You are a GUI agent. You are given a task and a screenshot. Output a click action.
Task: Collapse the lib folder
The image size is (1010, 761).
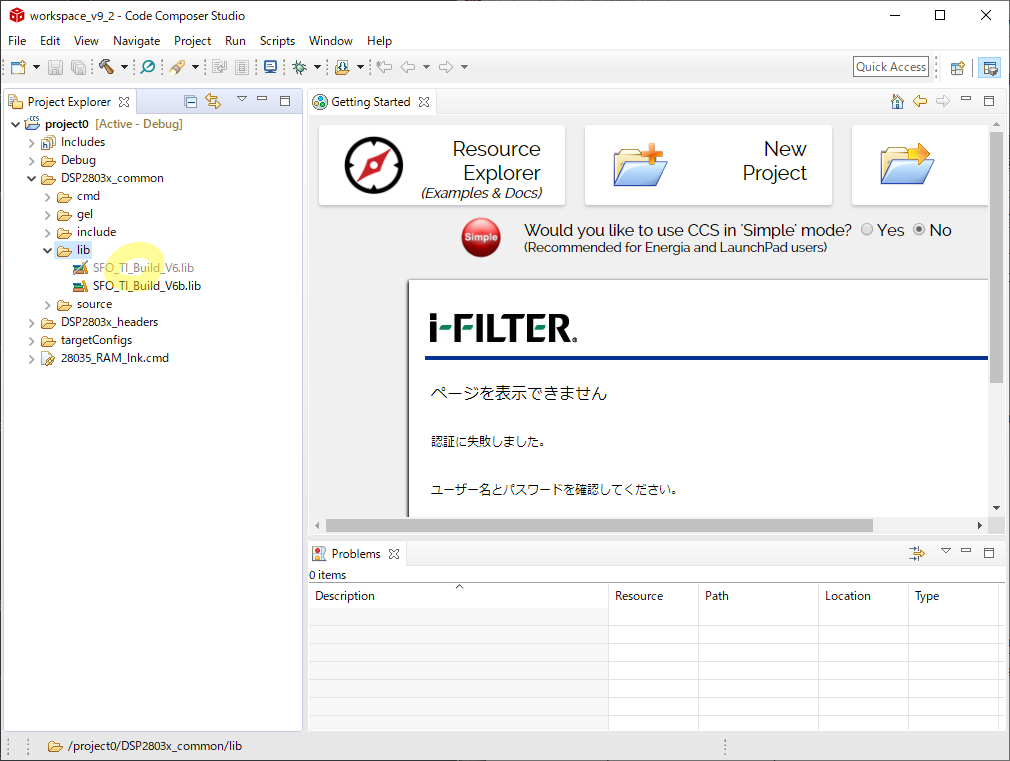(x=48, y=250)
